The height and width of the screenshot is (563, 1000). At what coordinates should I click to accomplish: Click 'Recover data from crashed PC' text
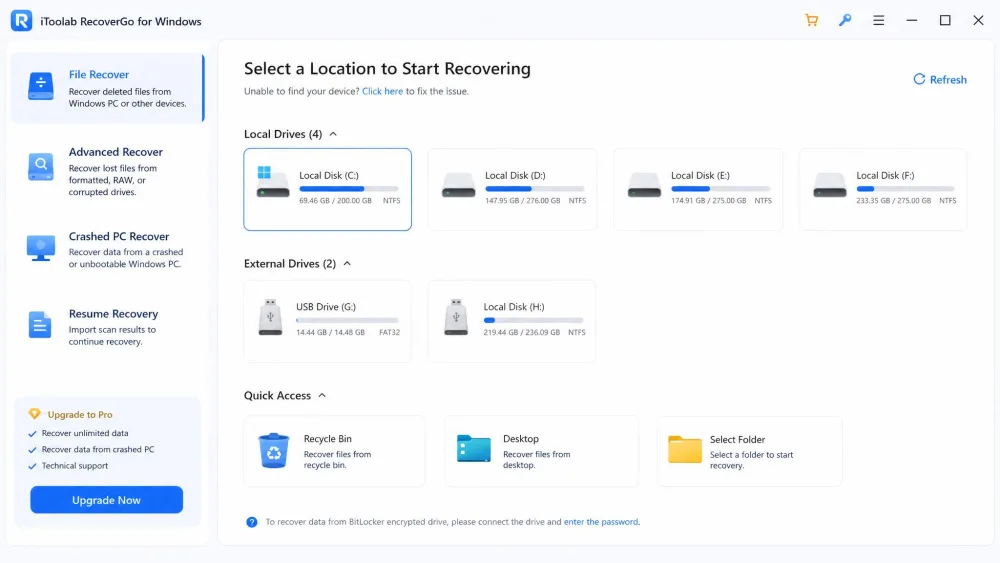pos(98,450)
